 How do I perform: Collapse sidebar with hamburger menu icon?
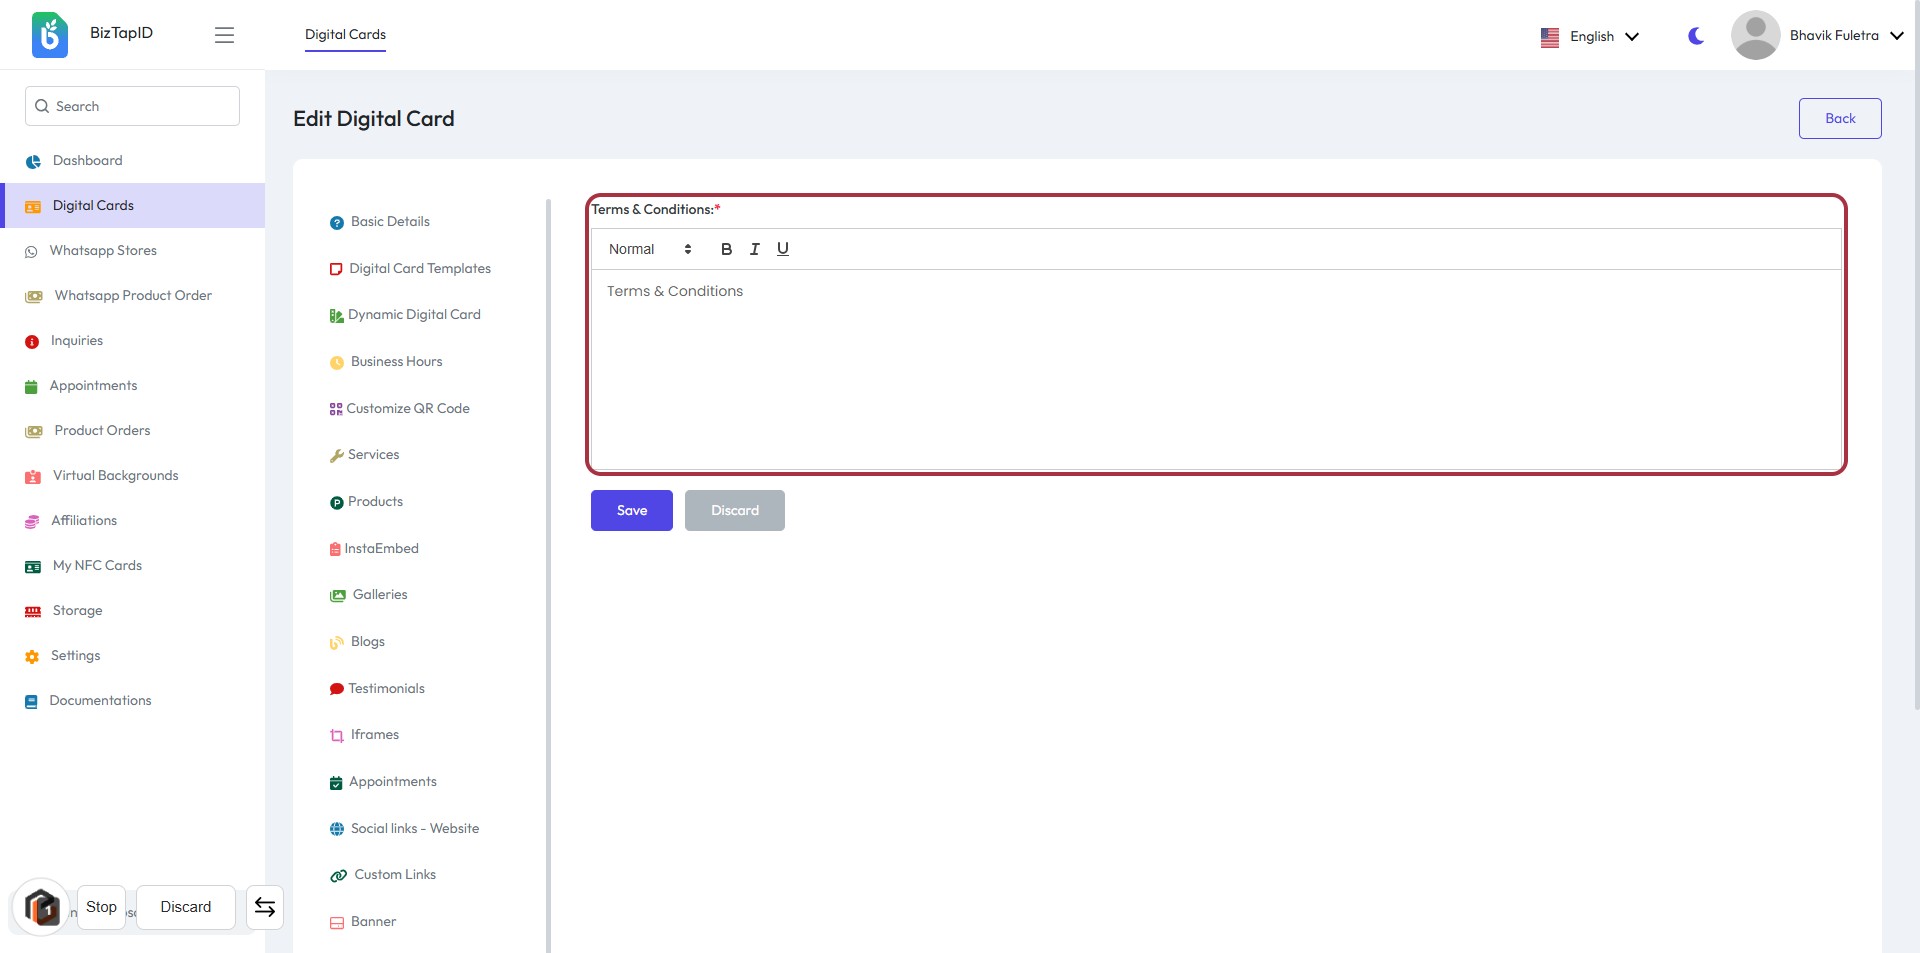pyautogui.click(x=224, y=35)
